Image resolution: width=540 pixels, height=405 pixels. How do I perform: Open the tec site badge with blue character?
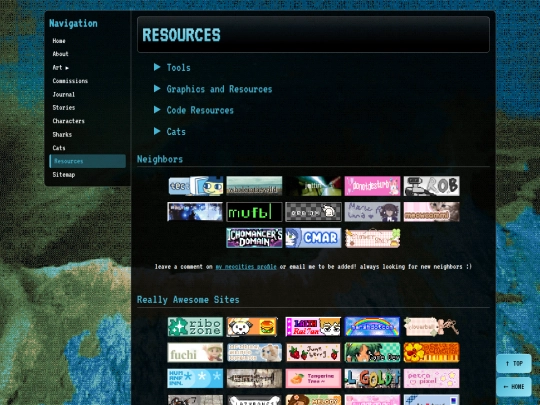195,186
